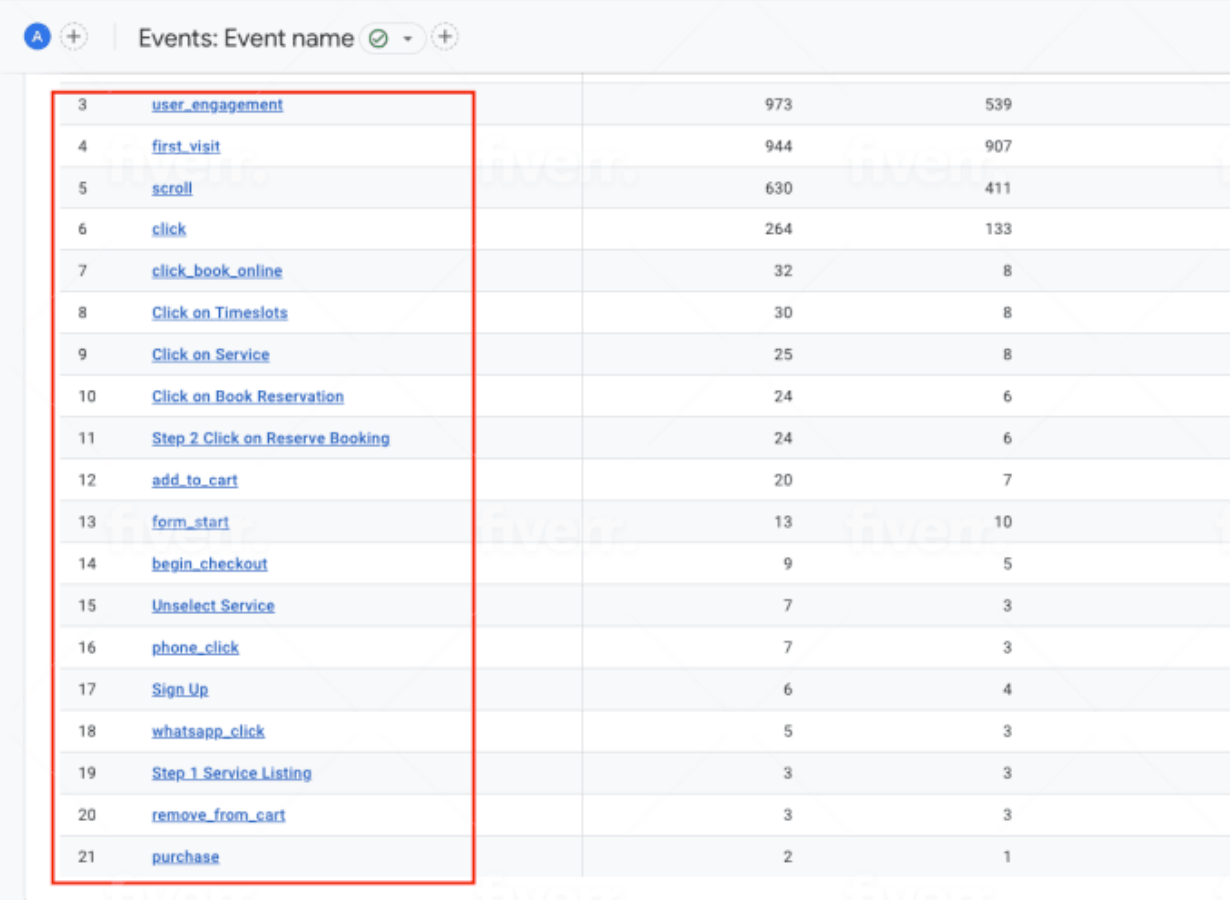The image size is (1230, 900).
Task: Click the scroll event link
Action: click(x=172, y=188)
